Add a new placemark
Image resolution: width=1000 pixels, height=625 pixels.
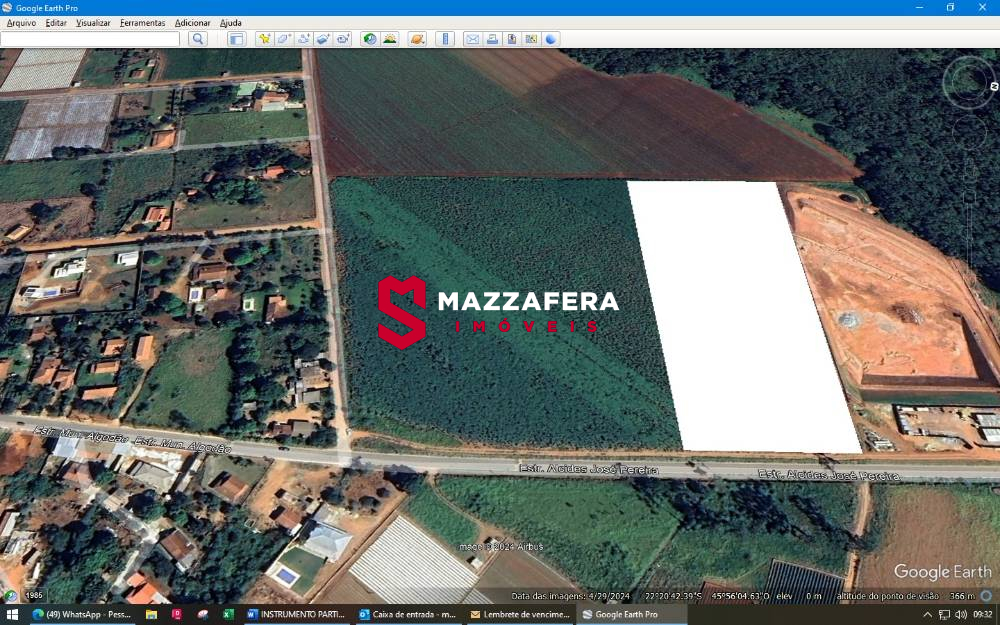click(264, 39)
